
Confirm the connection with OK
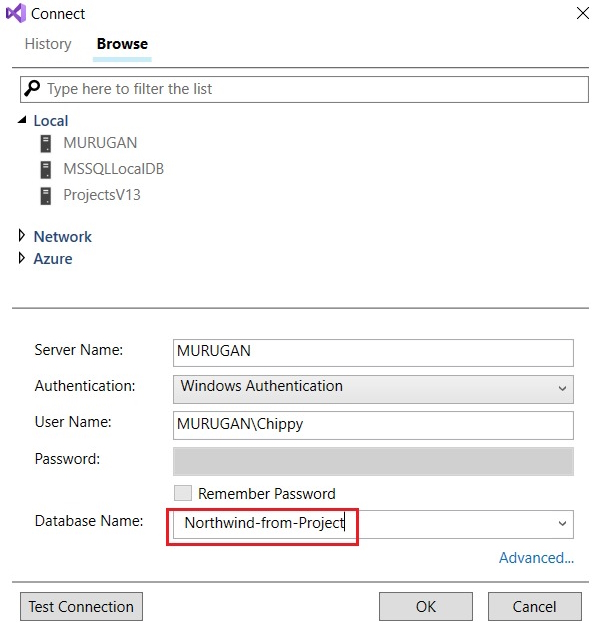[426, 606]
